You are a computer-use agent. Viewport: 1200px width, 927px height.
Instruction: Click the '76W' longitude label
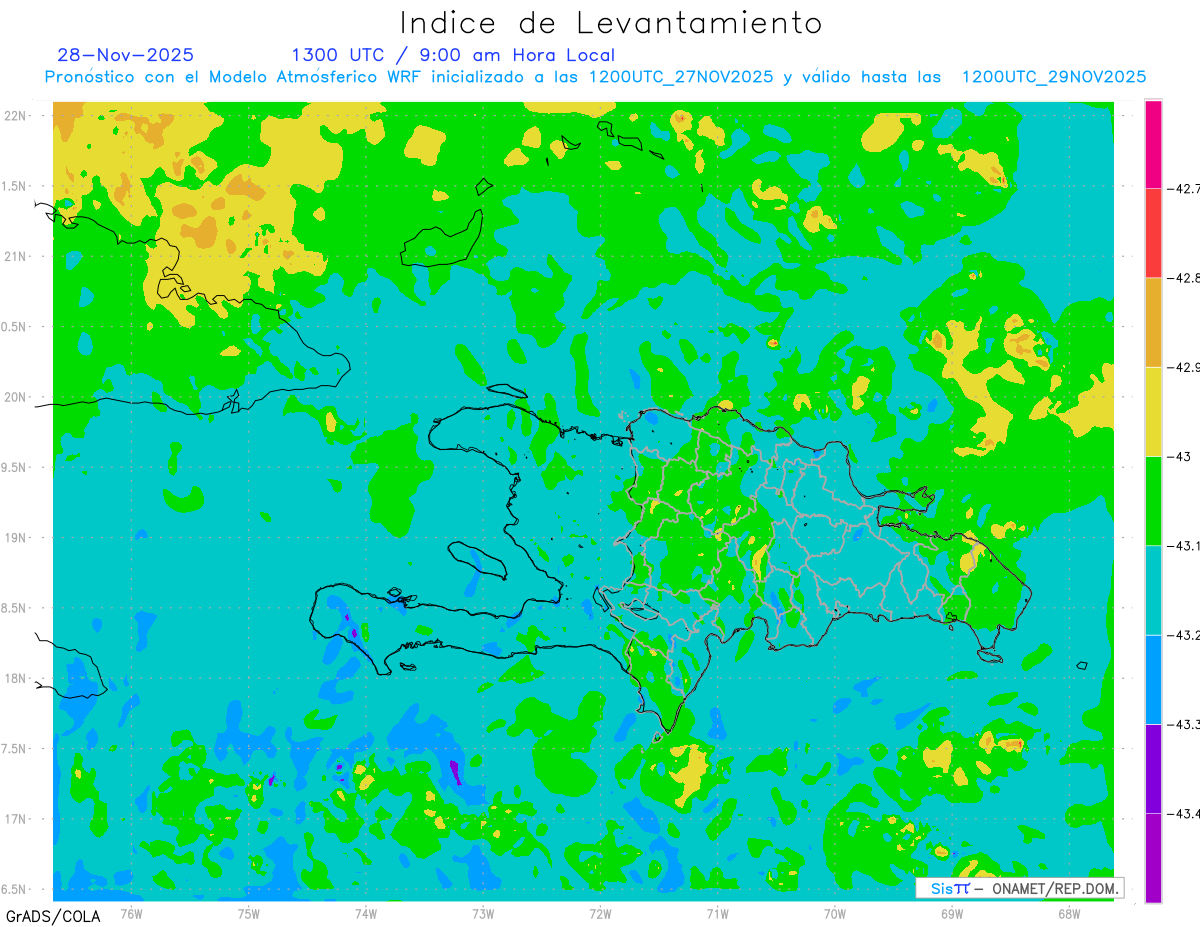[131, 914]
